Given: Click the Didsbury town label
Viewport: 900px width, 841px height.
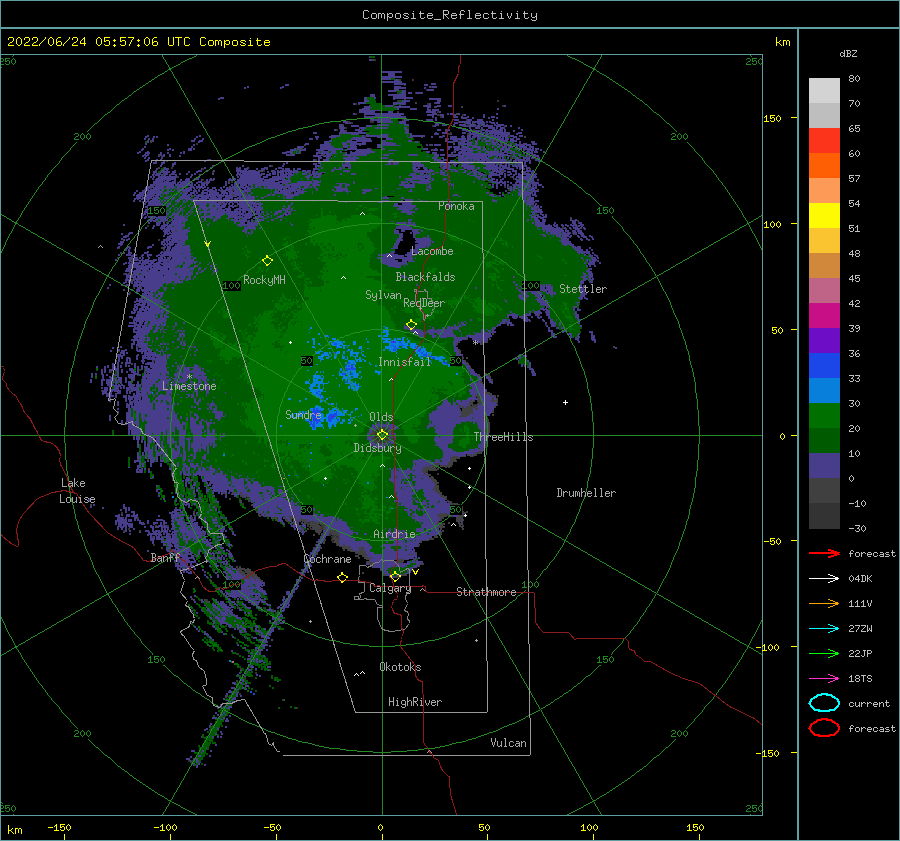Looking at the screenshot, I should click(377, 448).
